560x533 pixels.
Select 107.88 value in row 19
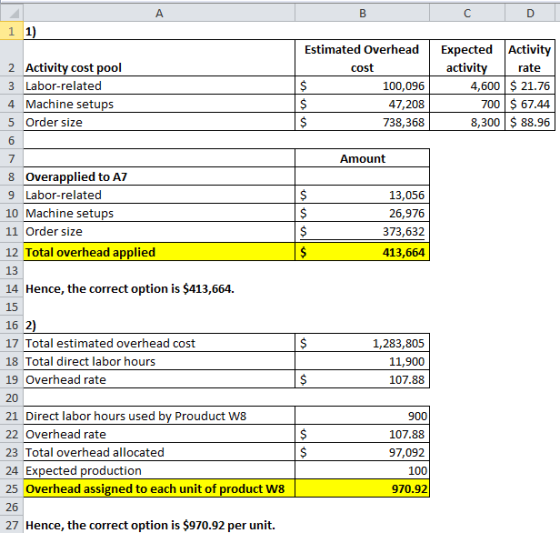click(362, 379)
